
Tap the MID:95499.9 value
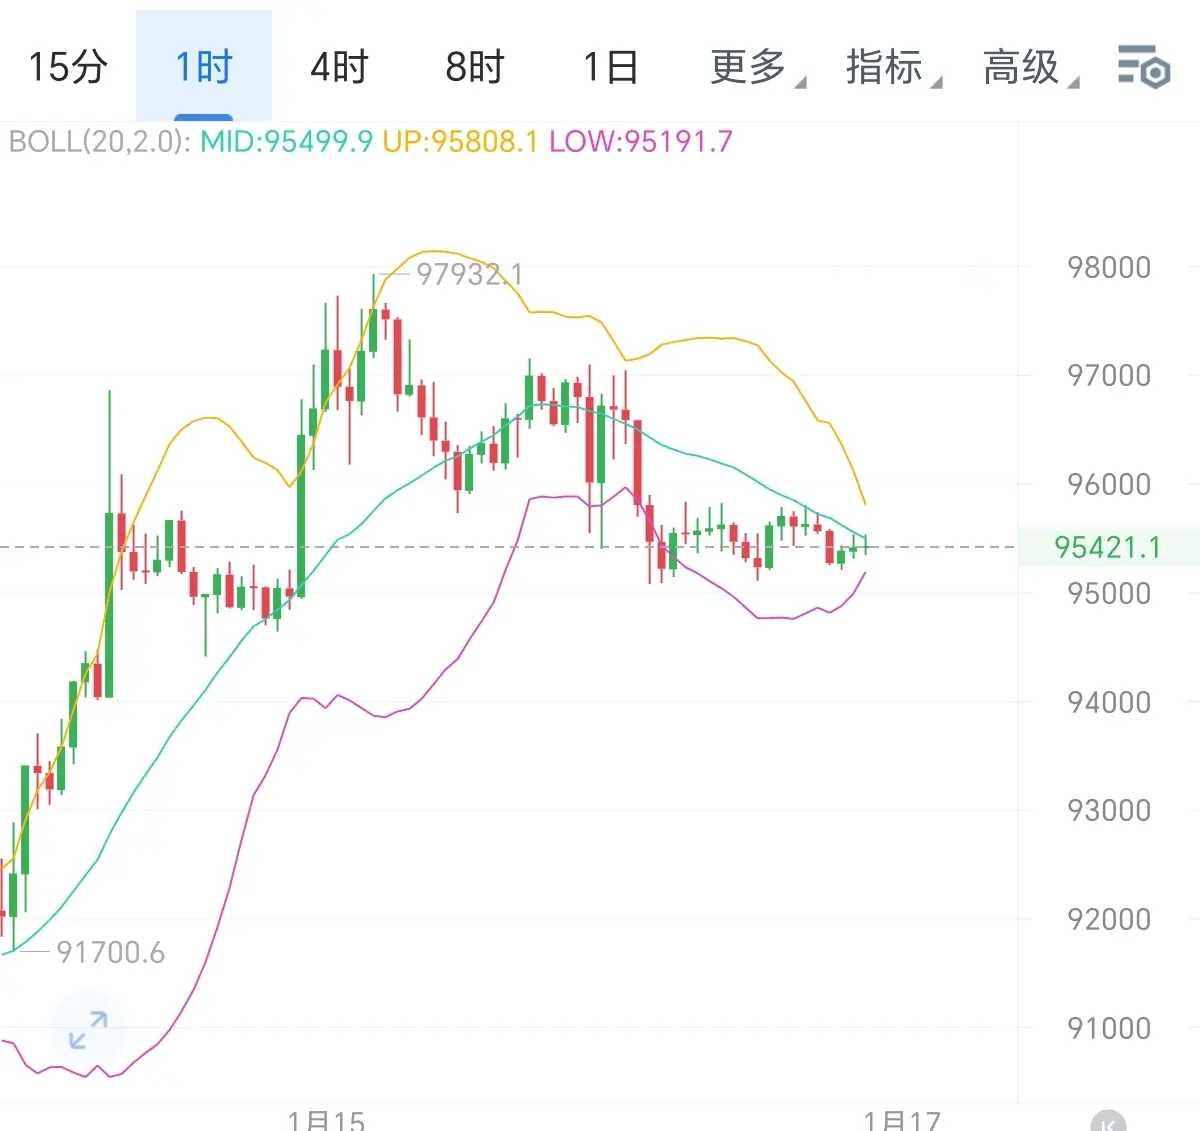[x=286, y=141]
